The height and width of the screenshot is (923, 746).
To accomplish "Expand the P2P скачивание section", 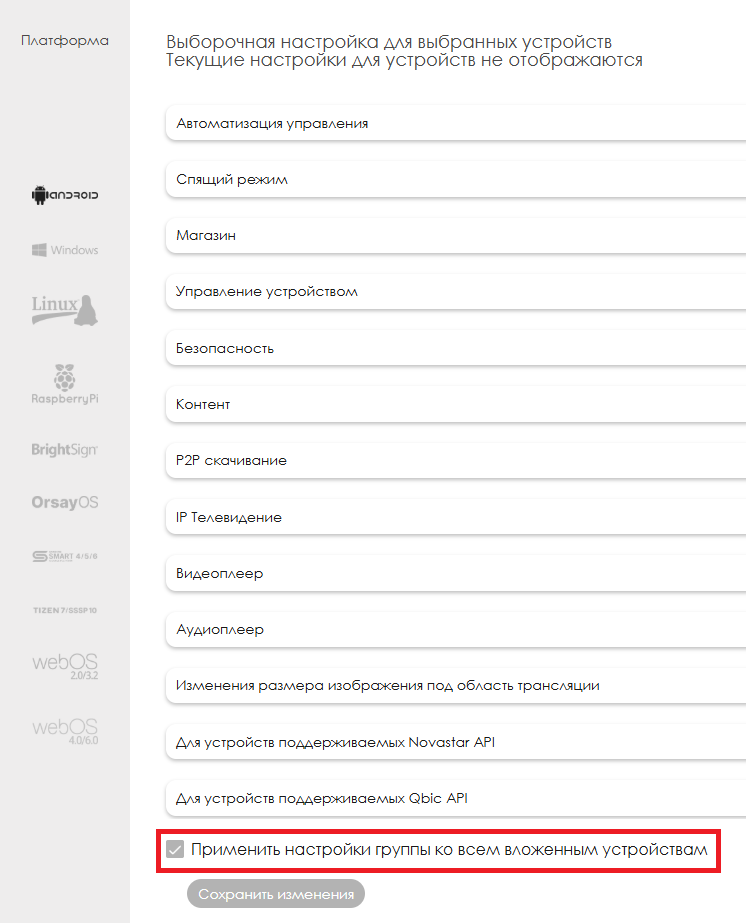I will (x=455, y=461).
